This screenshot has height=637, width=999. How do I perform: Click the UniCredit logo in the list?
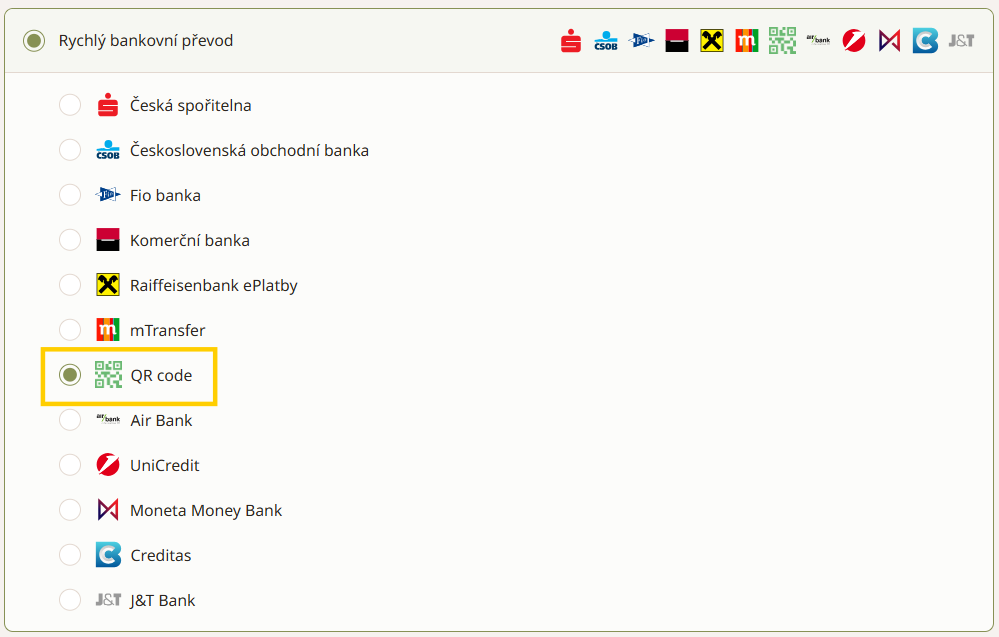pos(108,465)
